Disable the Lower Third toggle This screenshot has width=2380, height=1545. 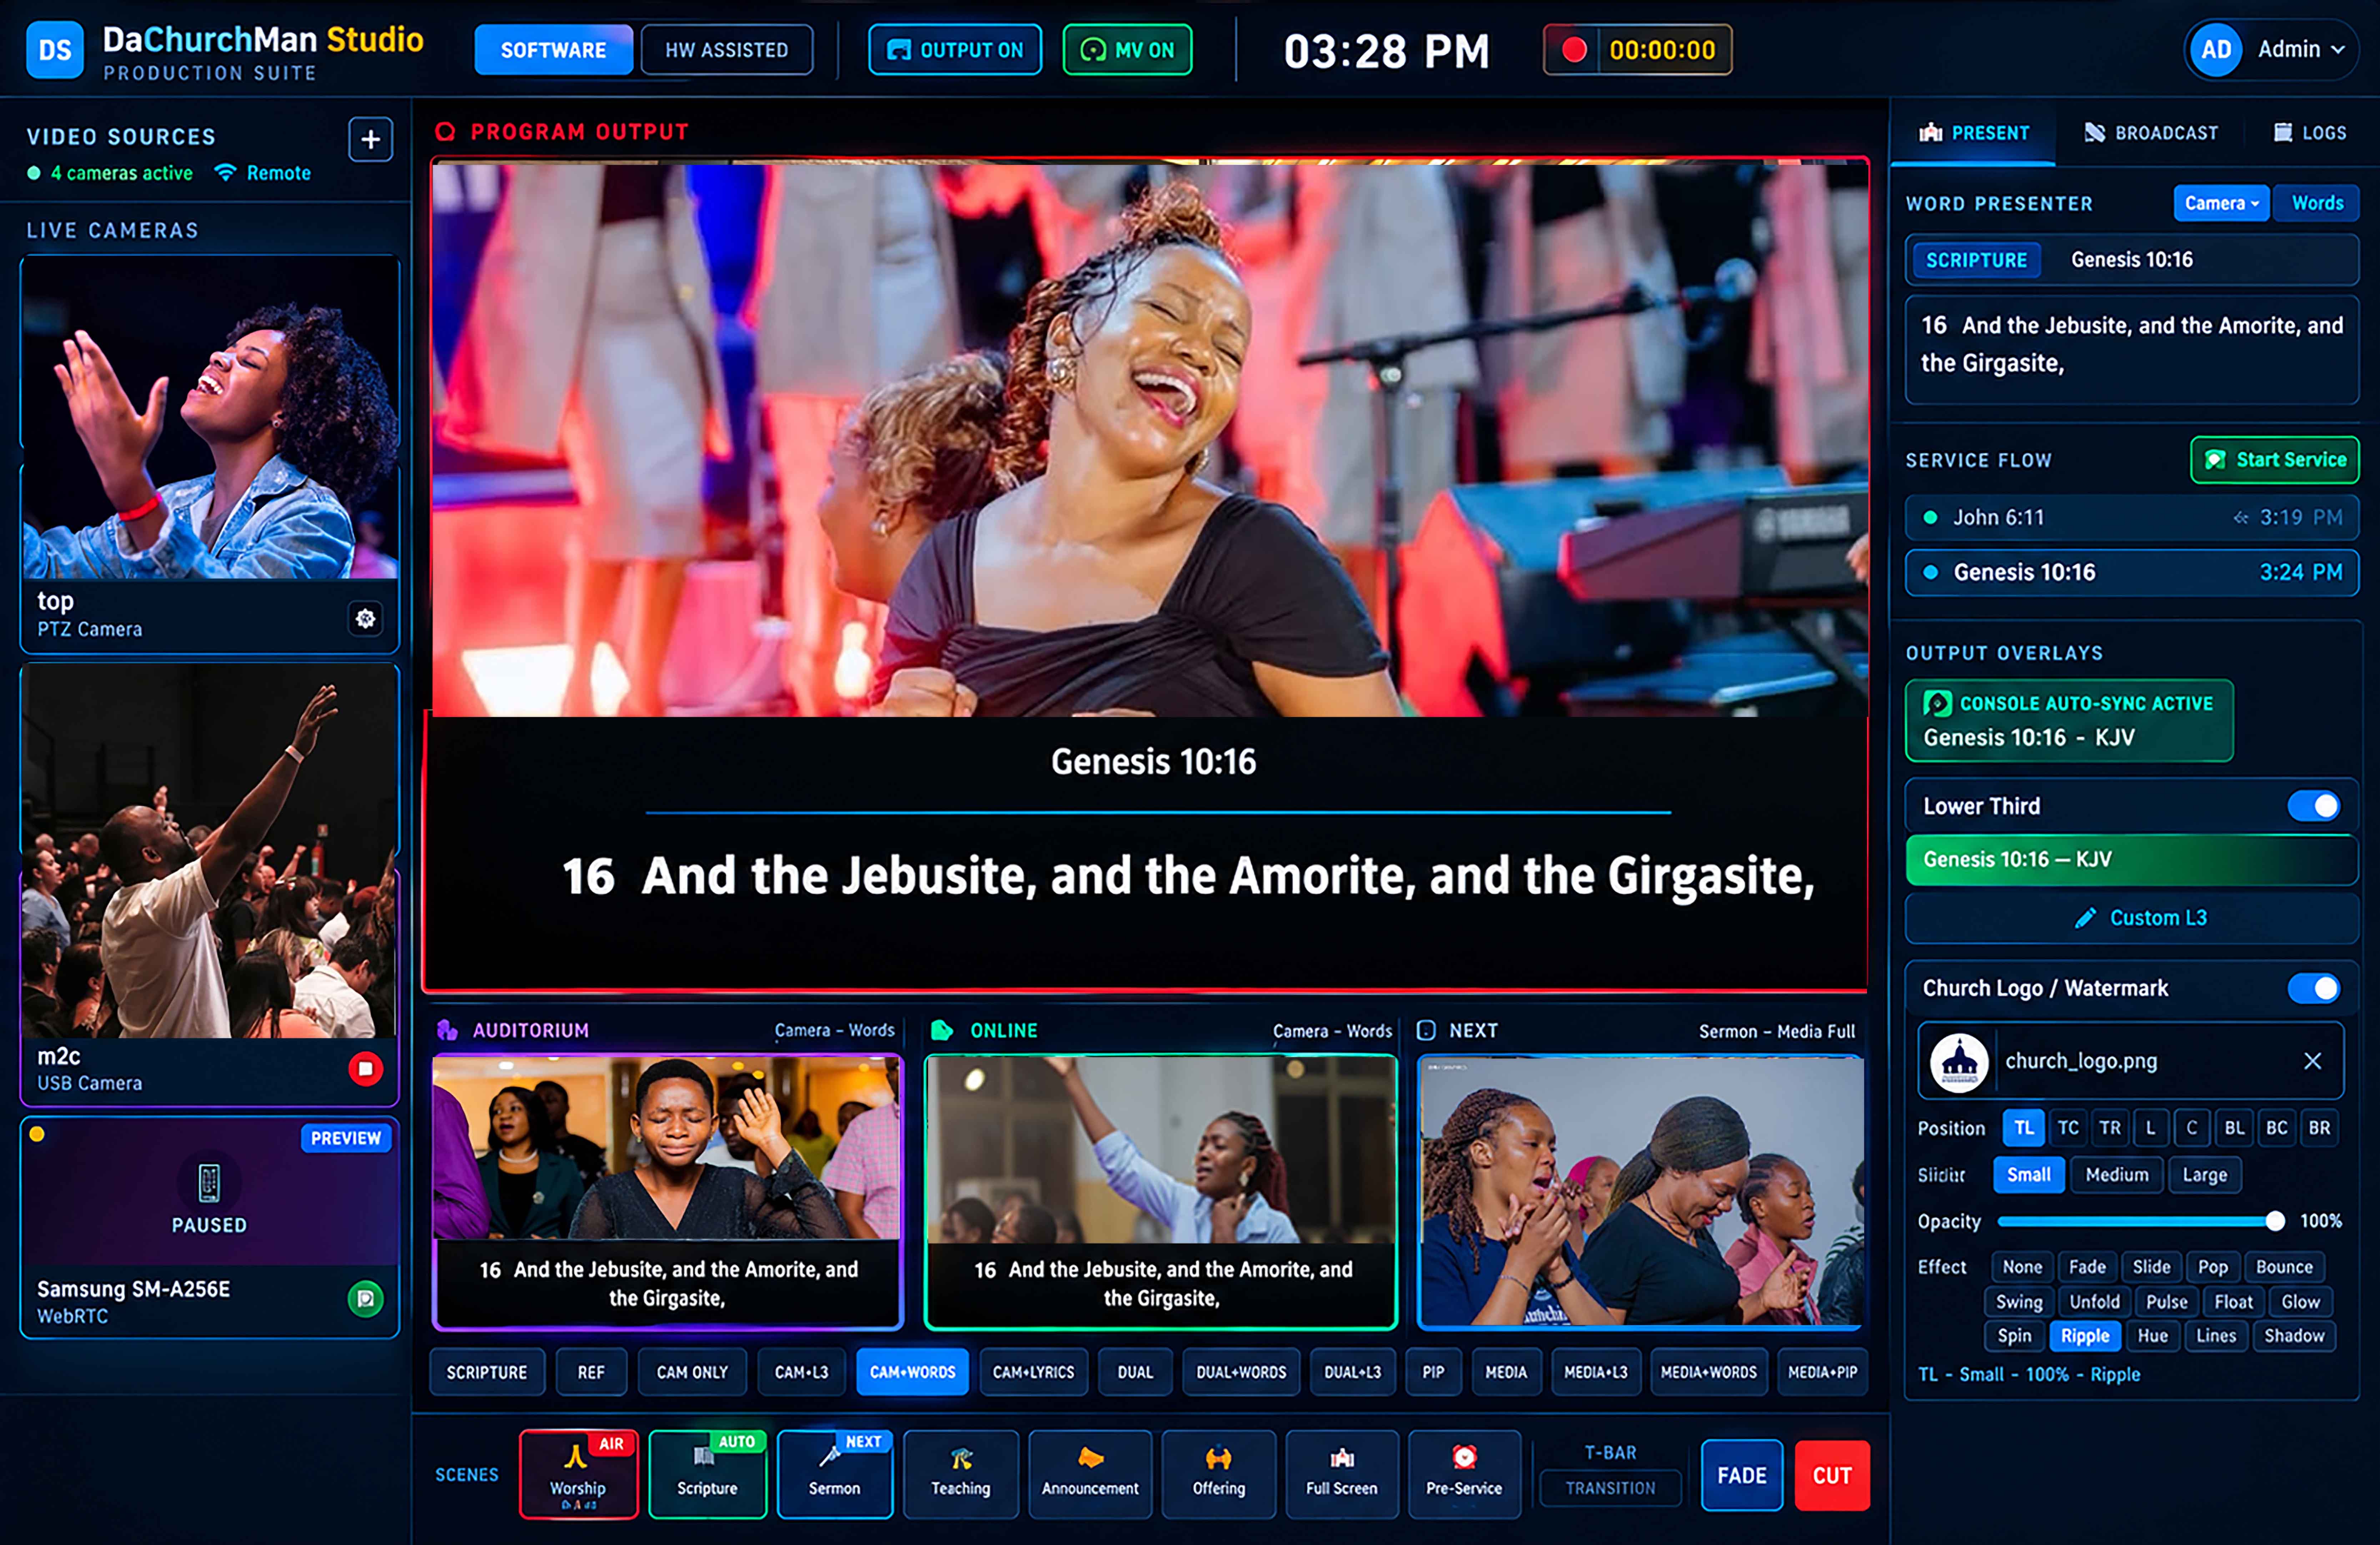[2313, 806]
